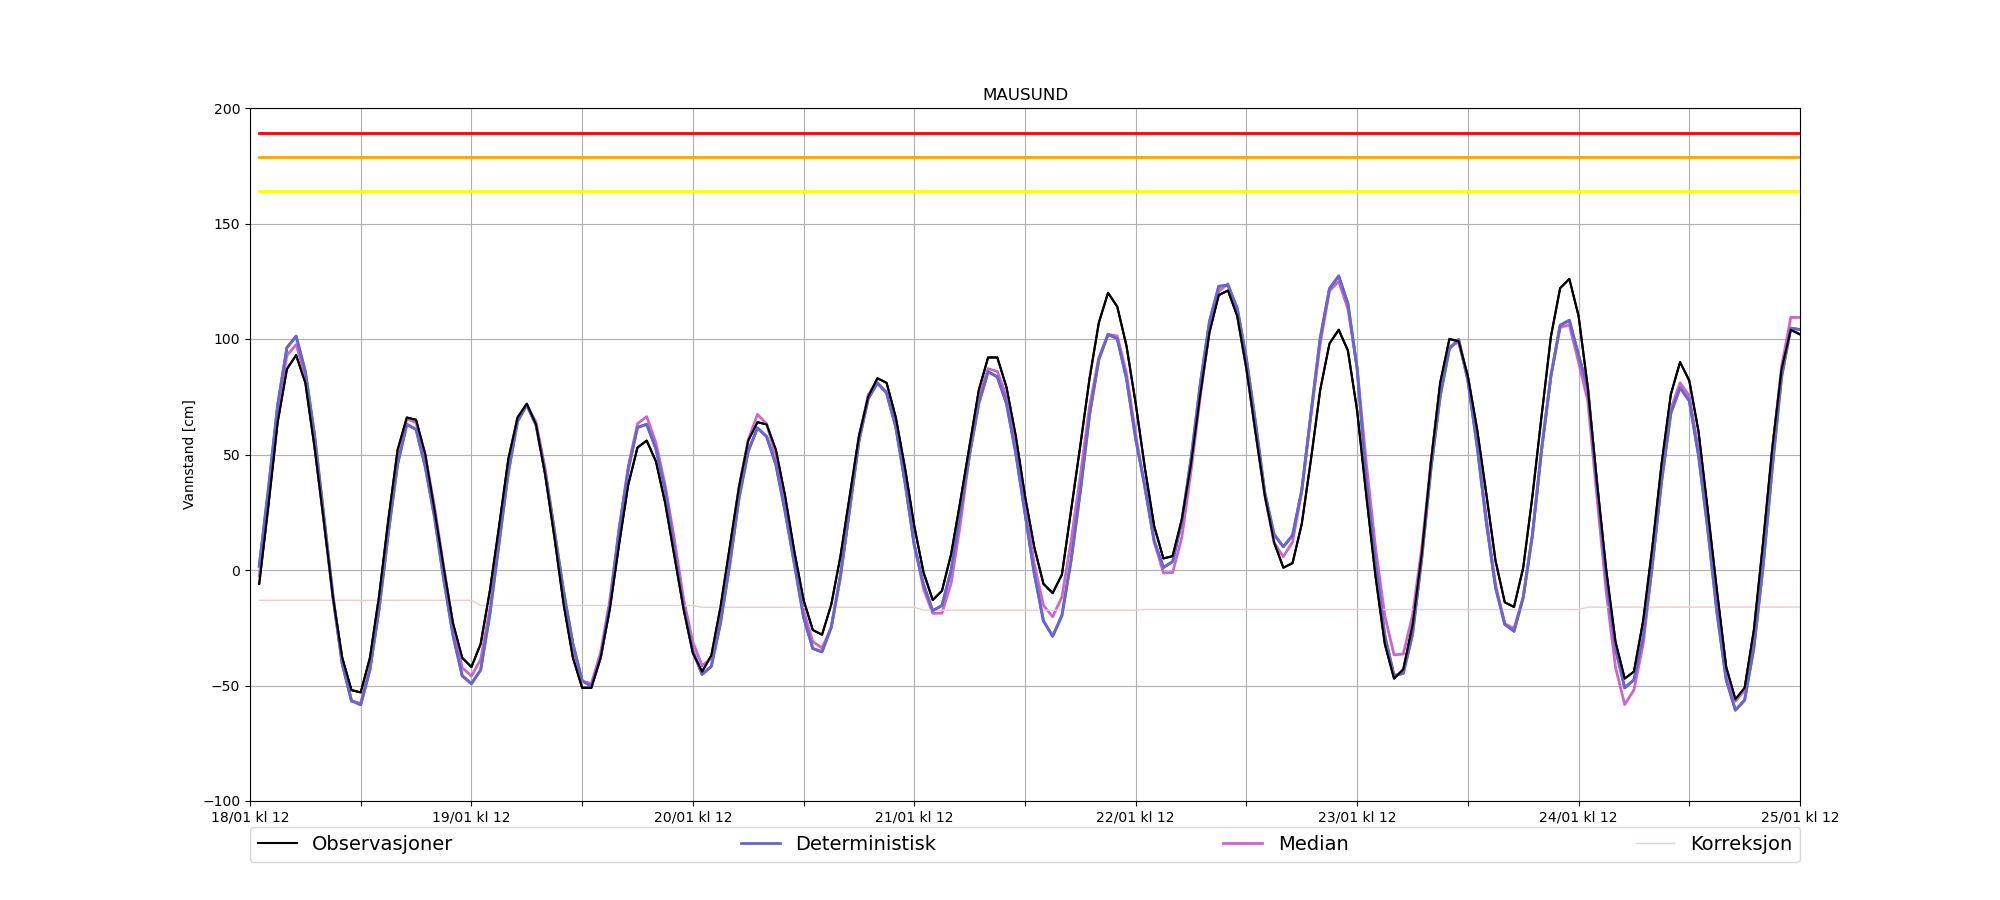Click the 25/01 kl 12 x-axis label
The image size is (2000, 900).
pos(1799,818)
